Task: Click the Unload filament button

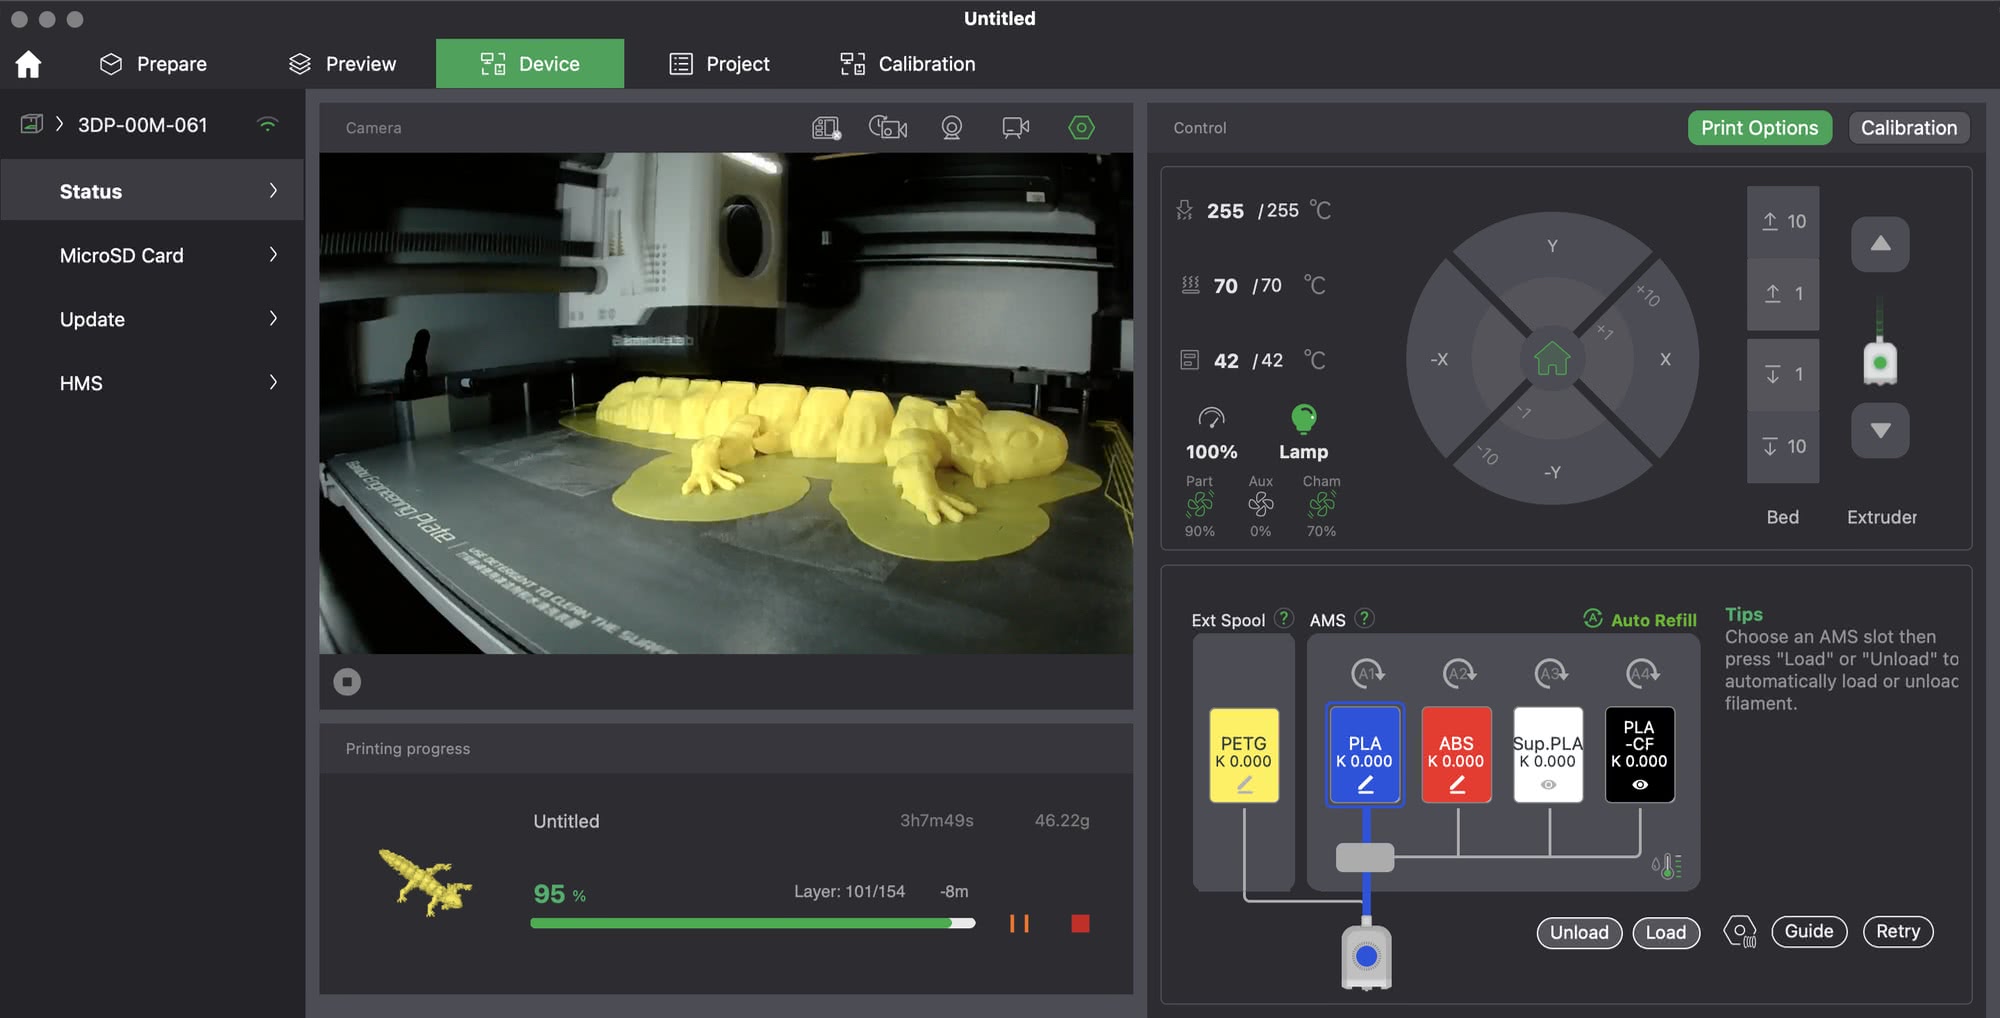Action: pyautogui.click(x=1579, y=933)
